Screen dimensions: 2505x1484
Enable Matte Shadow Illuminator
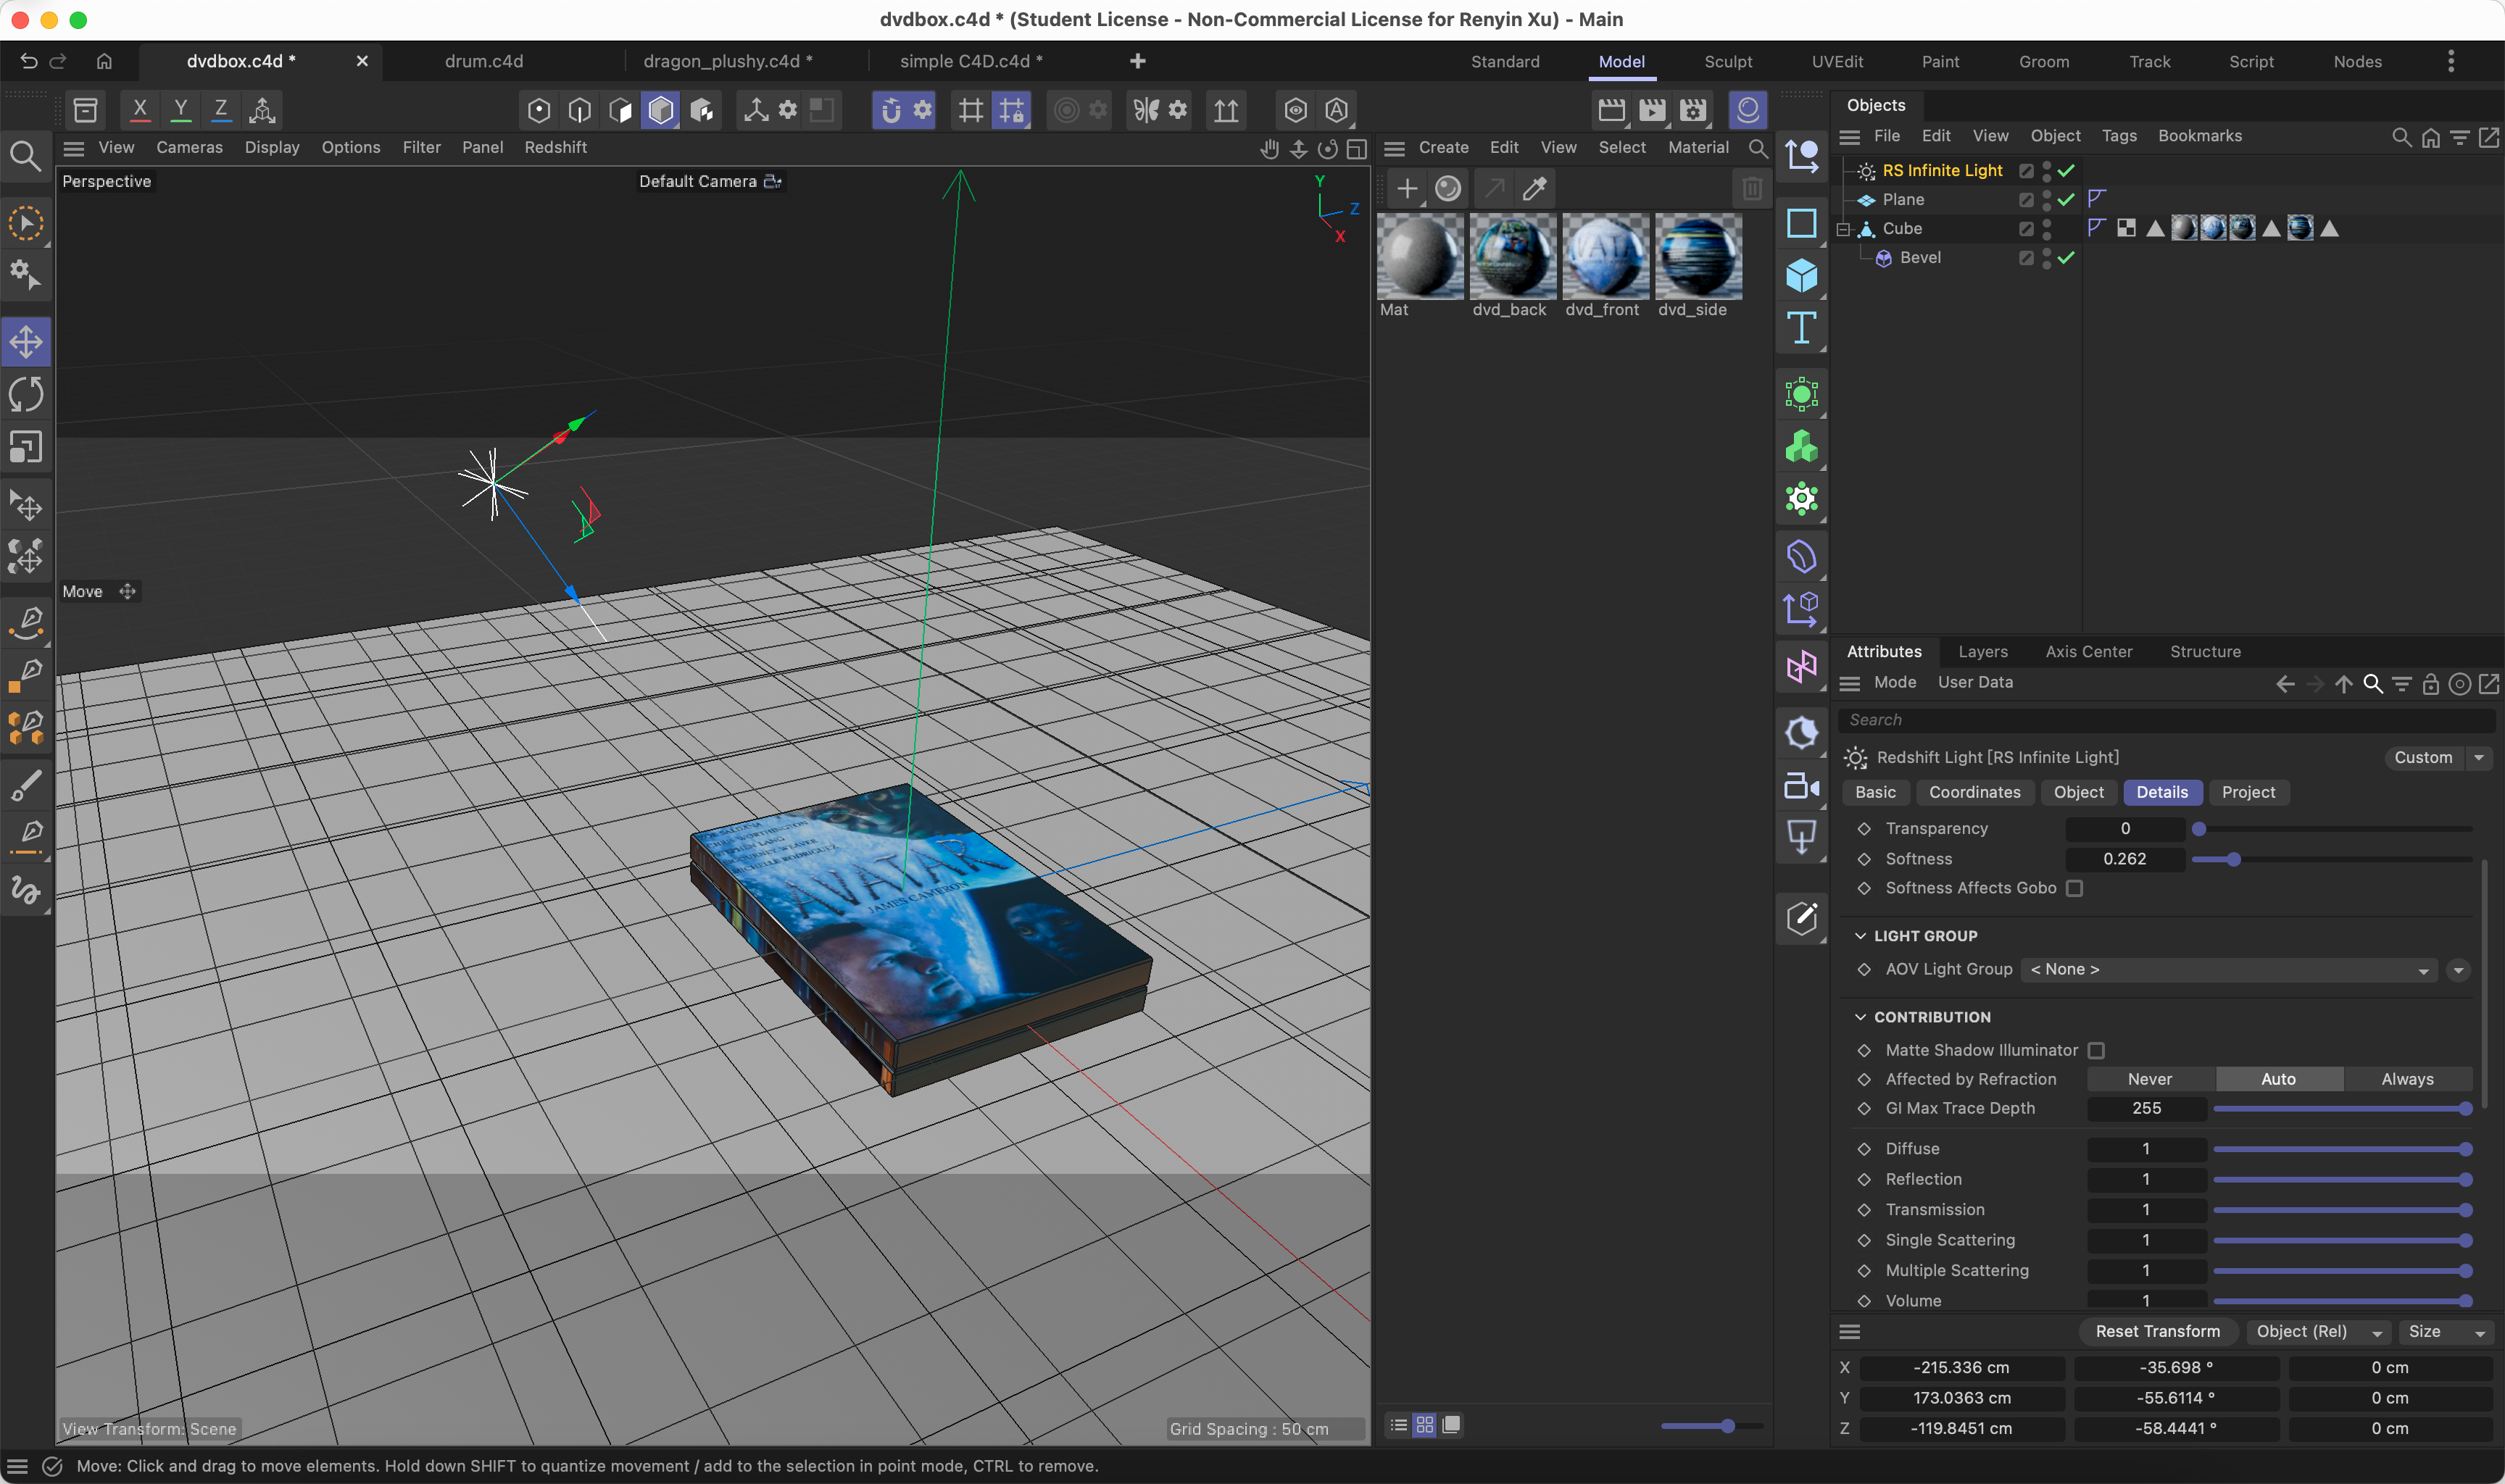(x=2098, y=1050)
